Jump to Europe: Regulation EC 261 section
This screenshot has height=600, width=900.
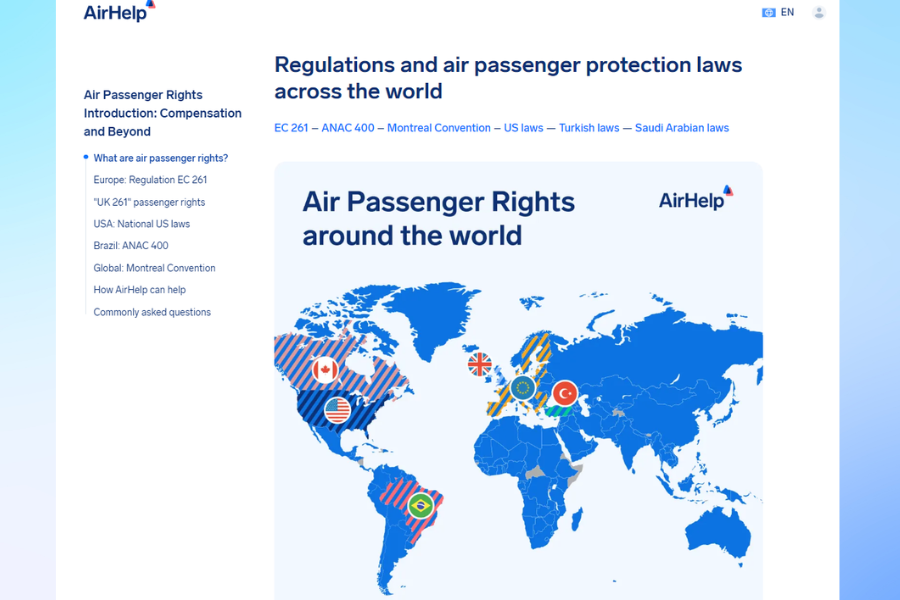[x=150, y=180]
